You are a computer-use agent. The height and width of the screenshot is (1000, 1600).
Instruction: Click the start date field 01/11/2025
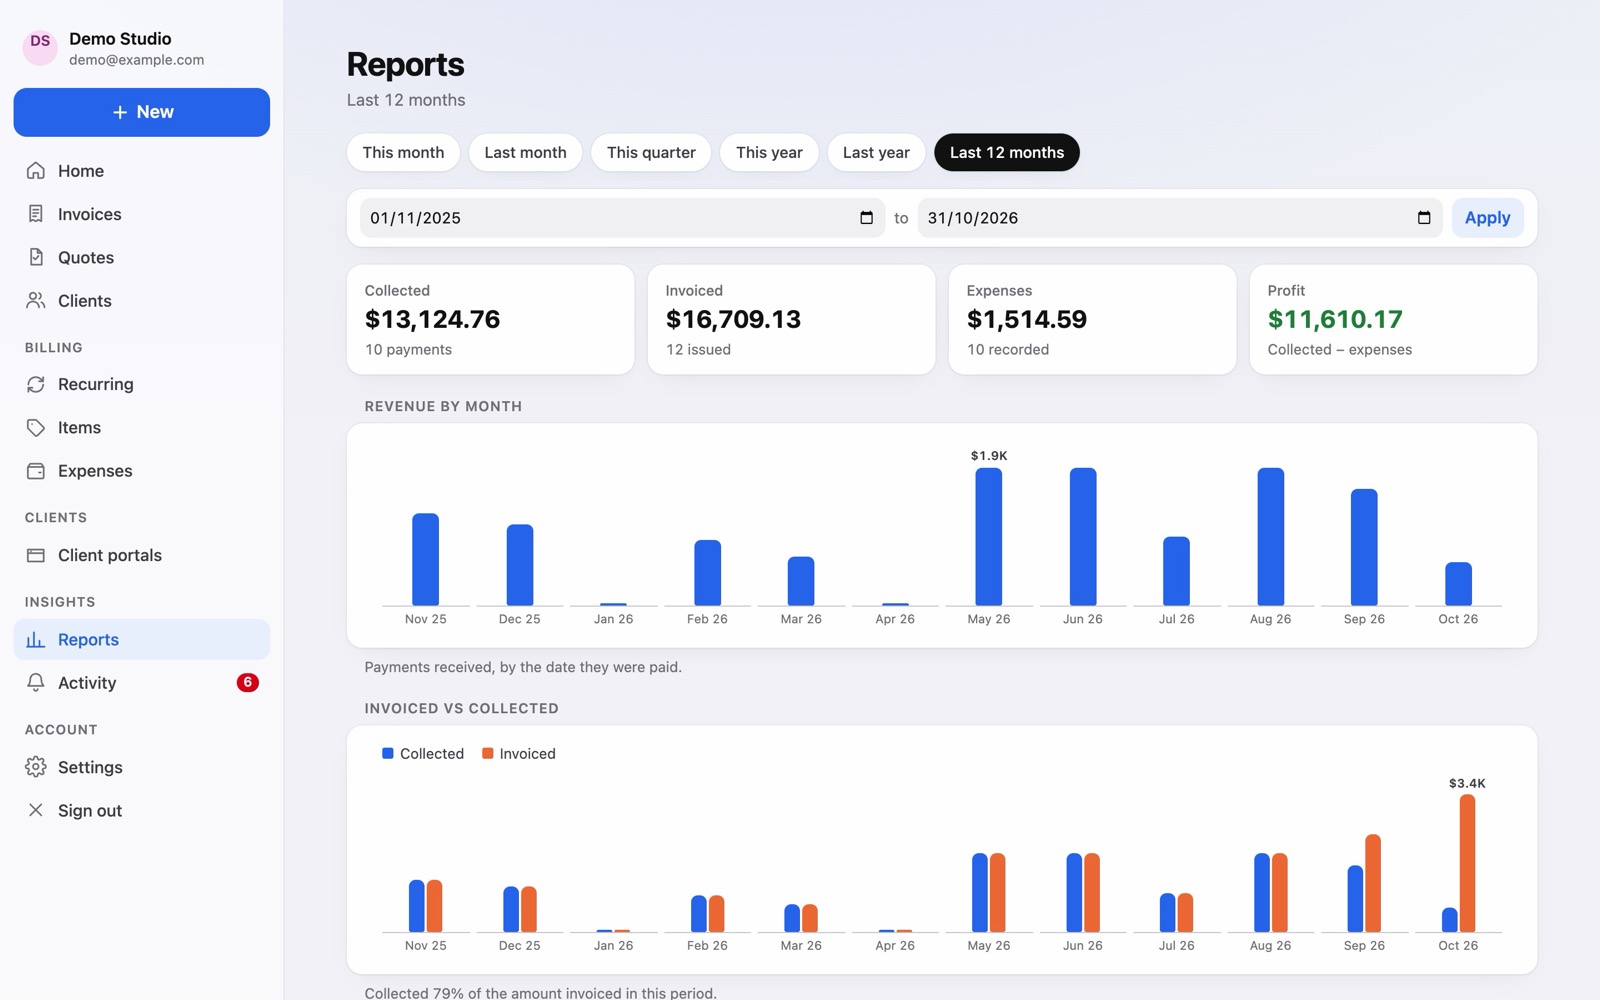coord(622,218)
